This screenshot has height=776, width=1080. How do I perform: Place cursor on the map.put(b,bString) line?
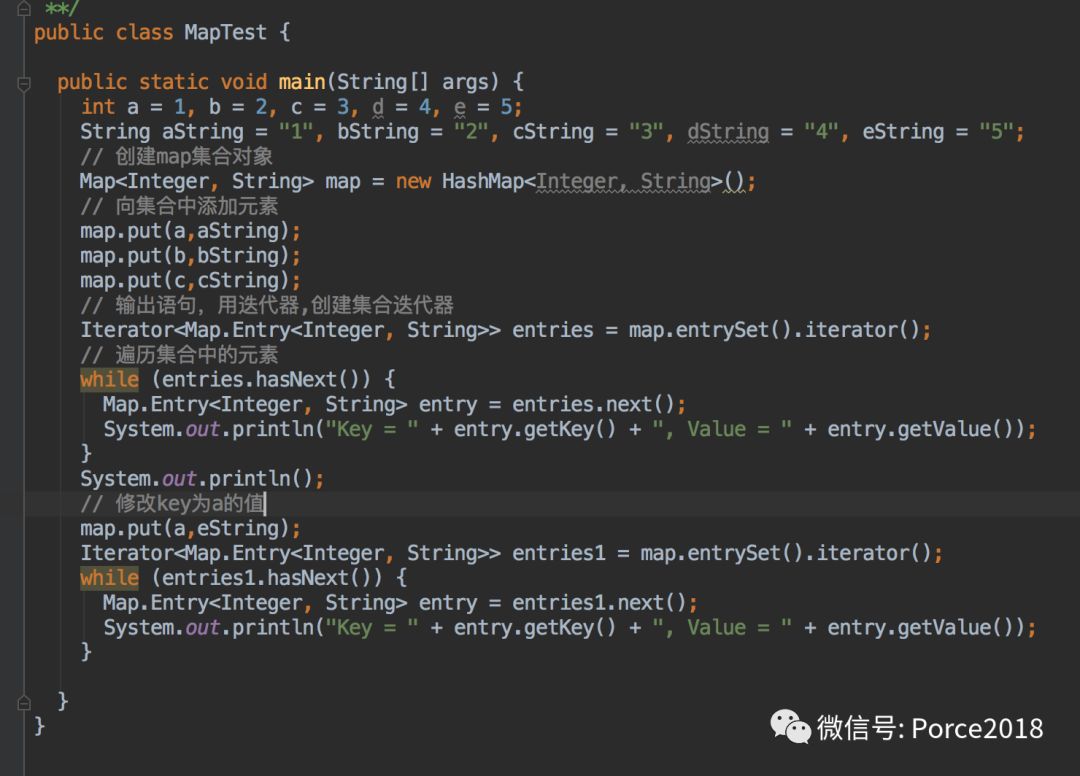[191, 255]
